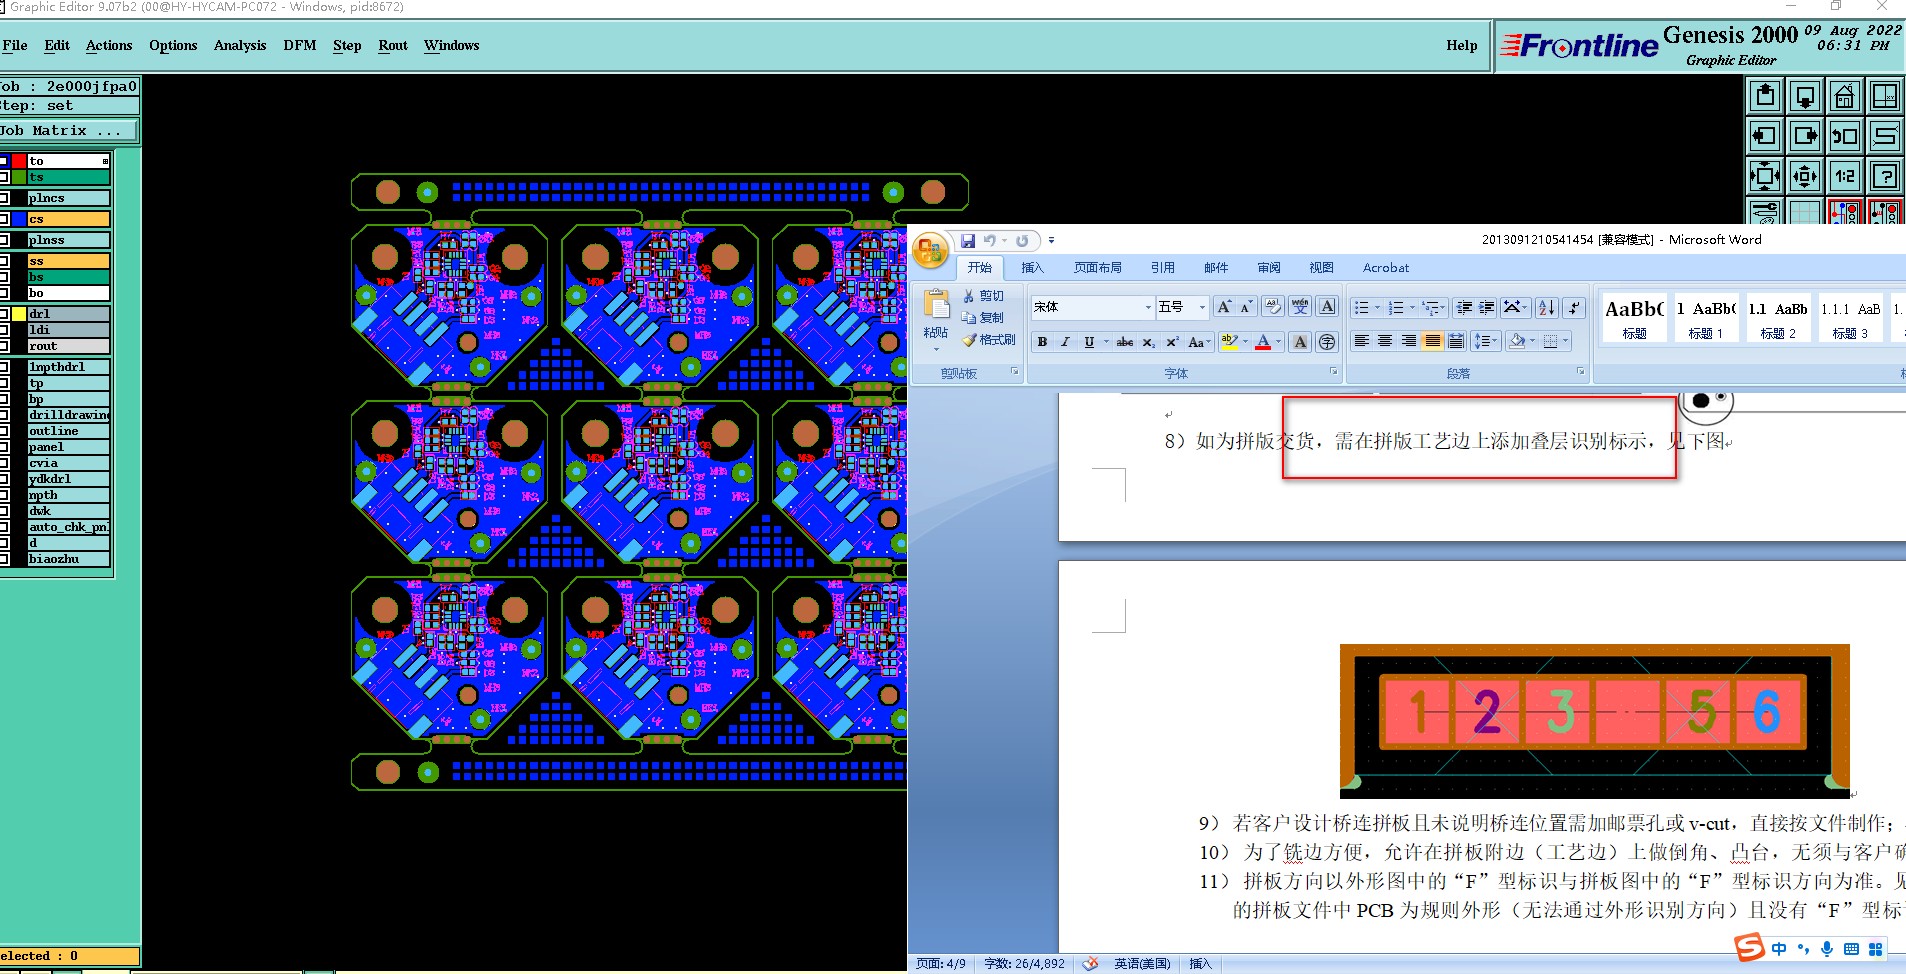1906x974 pixels.
Task: Click the Sogou input method logo icon
Action: (x=1749, y=947)
